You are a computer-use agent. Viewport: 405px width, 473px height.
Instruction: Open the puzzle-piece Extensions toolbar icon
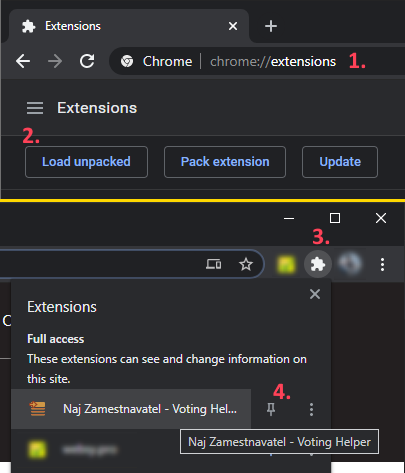[x=318, y=264]
